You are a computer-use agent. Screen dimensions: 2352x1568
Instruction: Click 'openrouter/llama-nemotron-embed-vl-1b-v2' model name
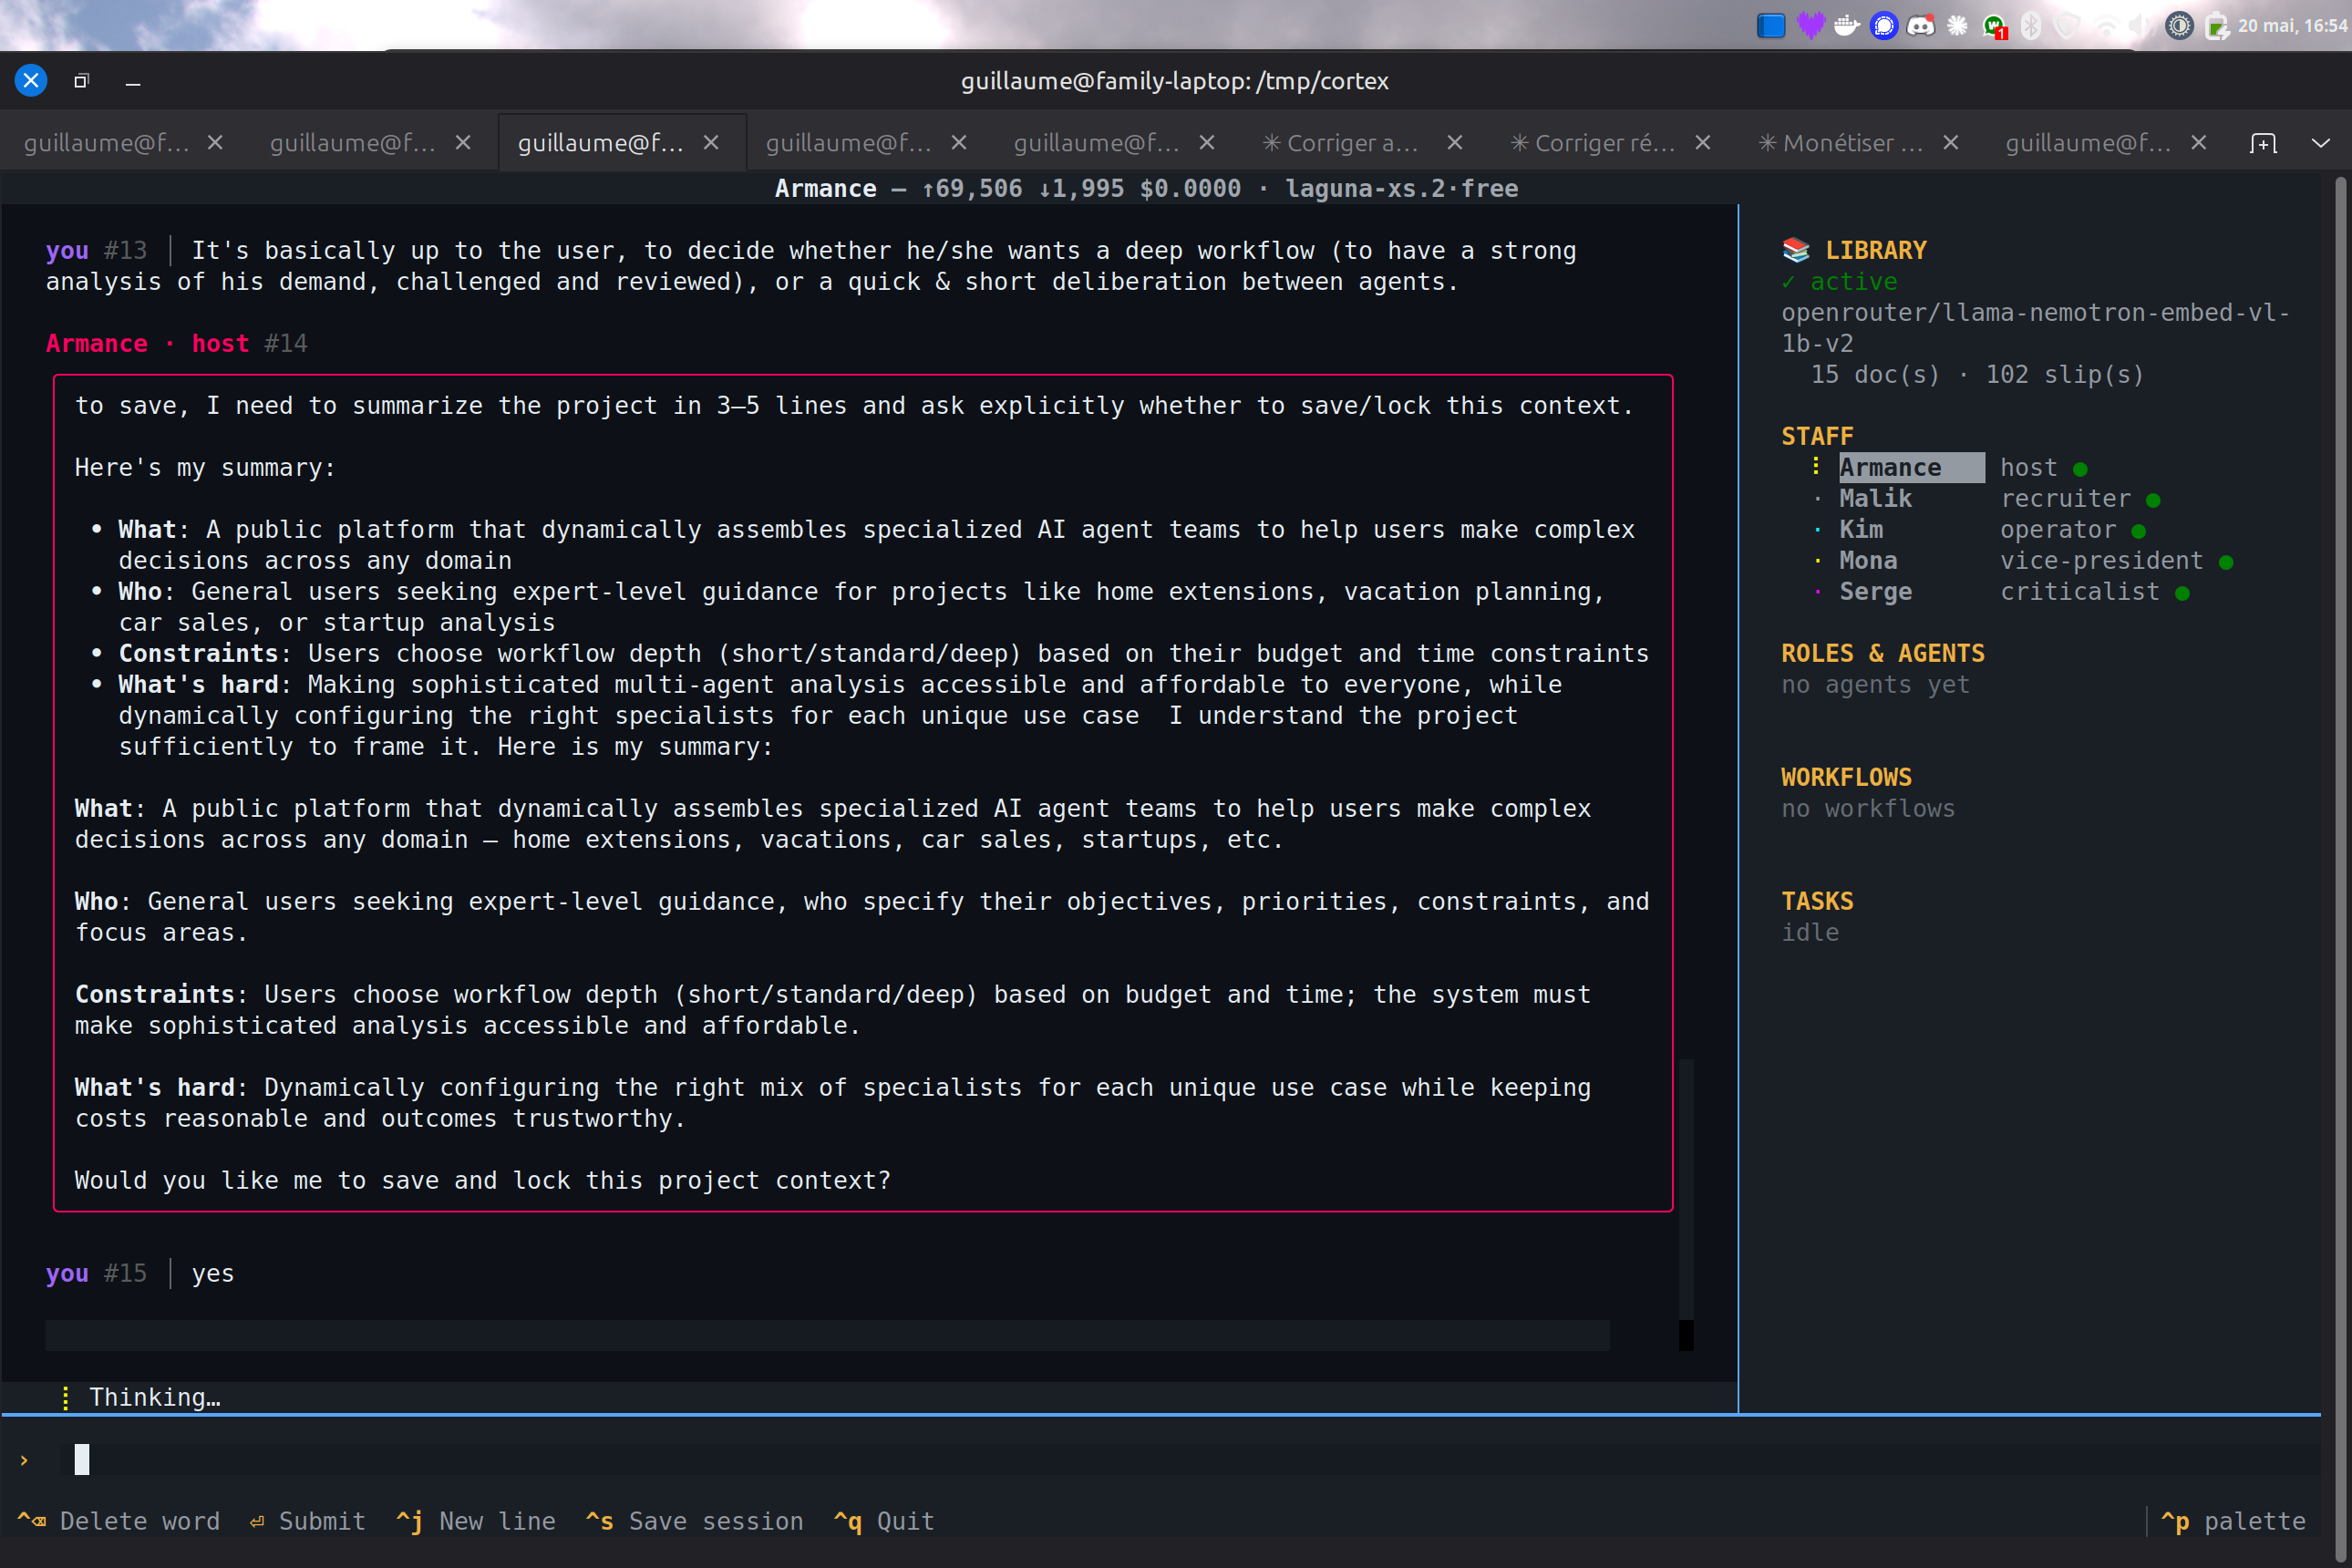coord(2036,327)
